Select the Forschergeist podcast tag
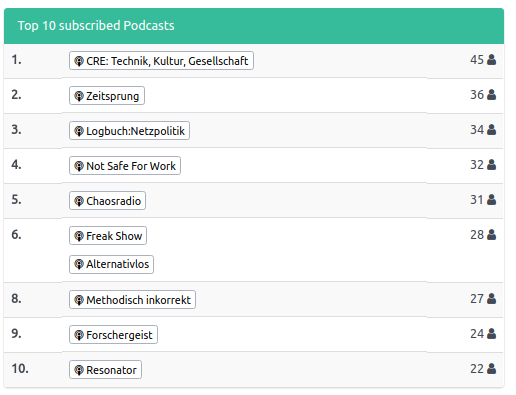Image resolution: width=516 pixels, height=395 pixels. pos(113,335)
